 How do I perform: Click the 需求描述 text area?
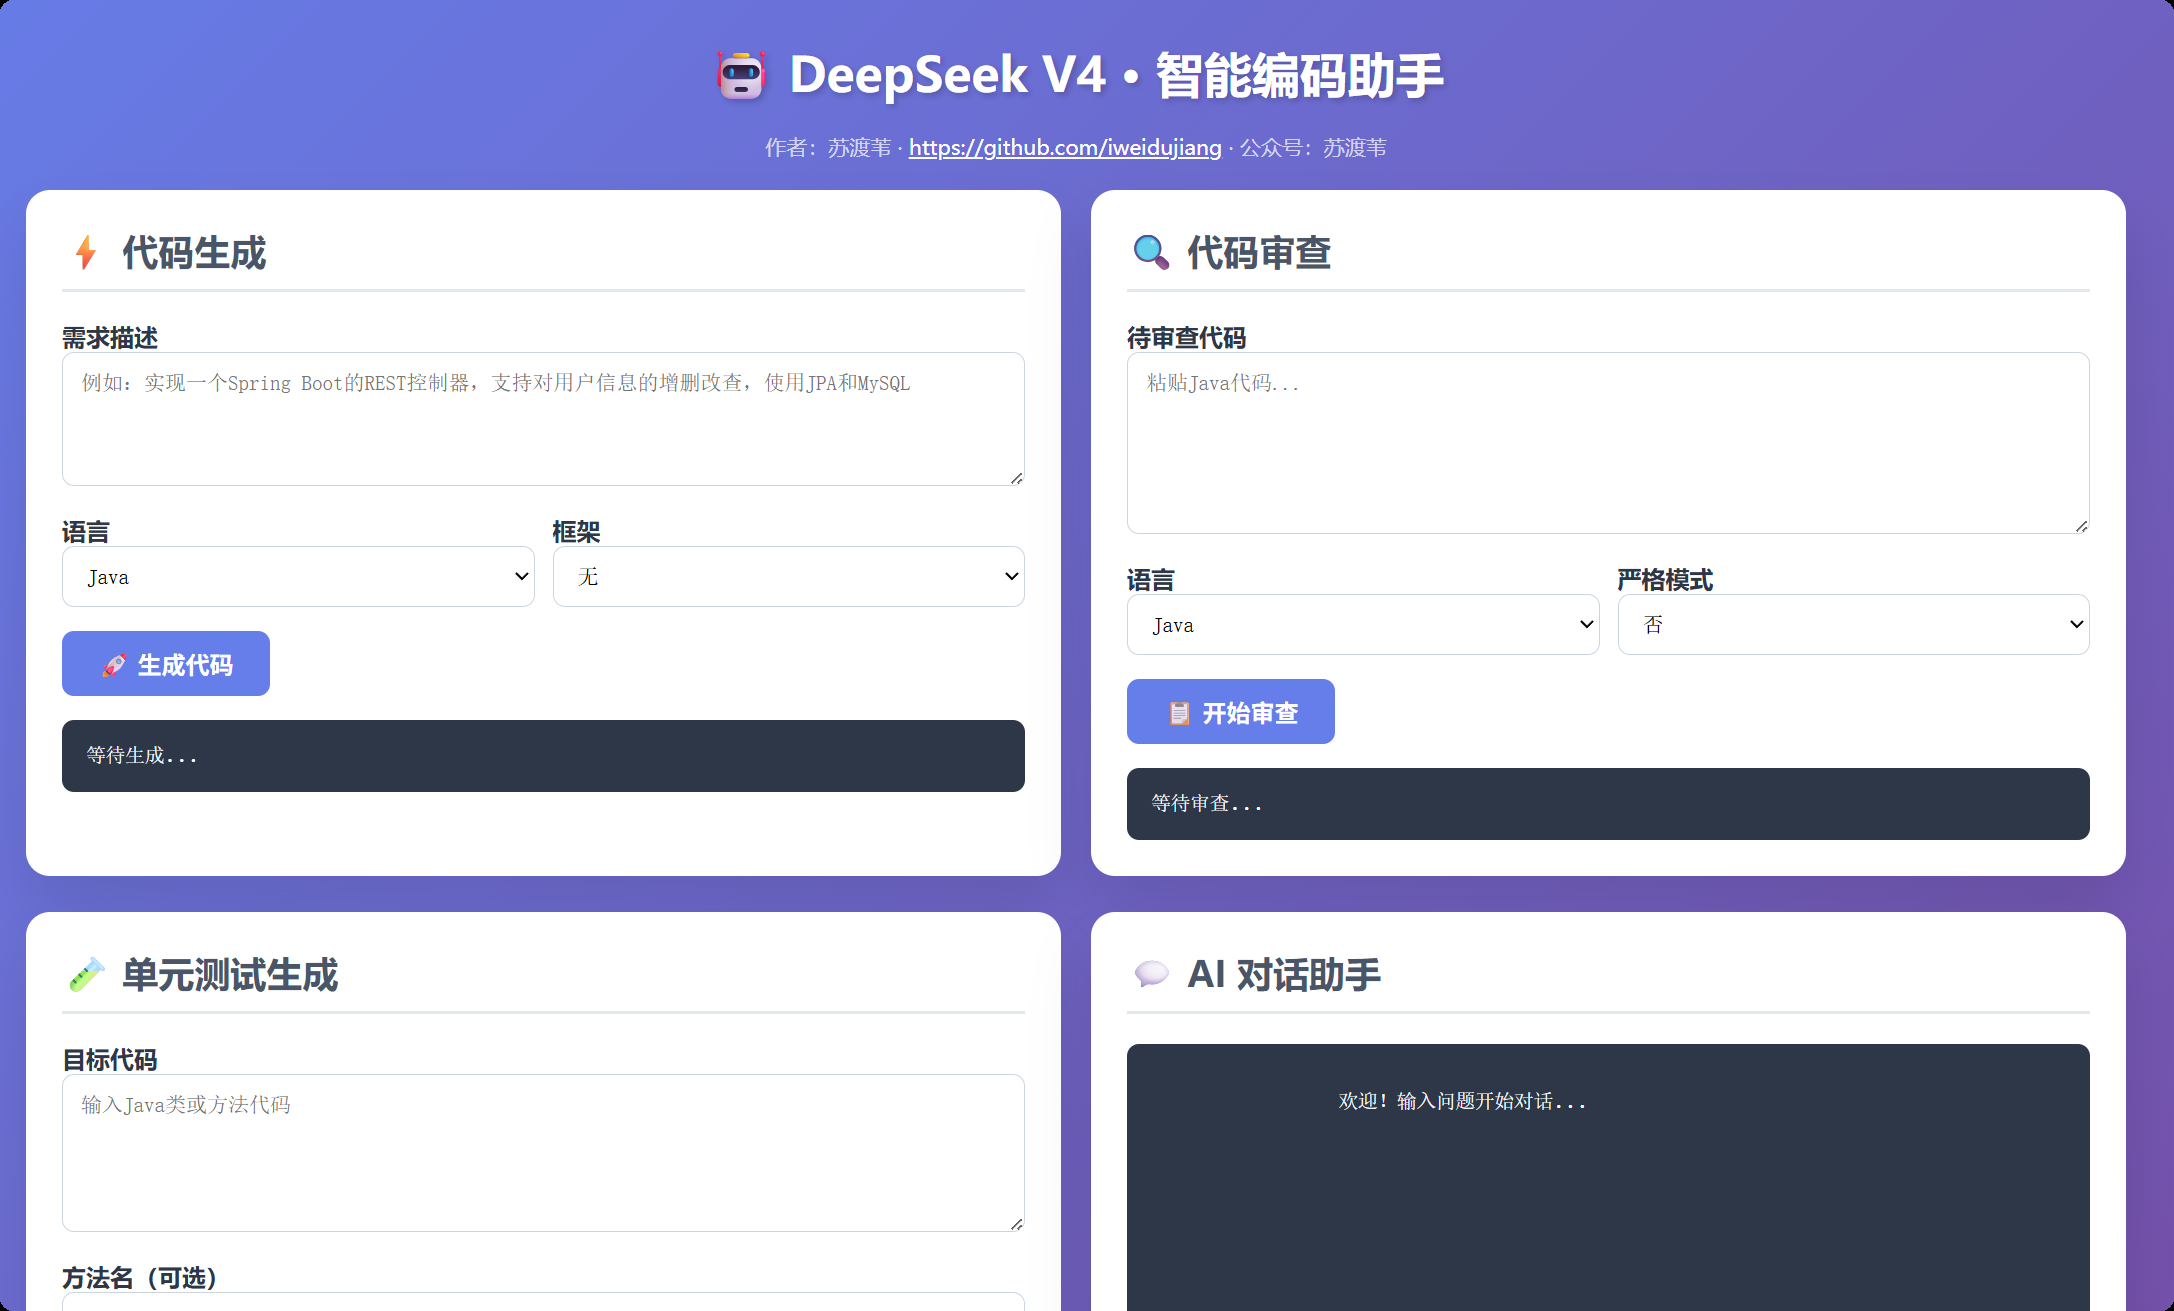click(543, 419)
